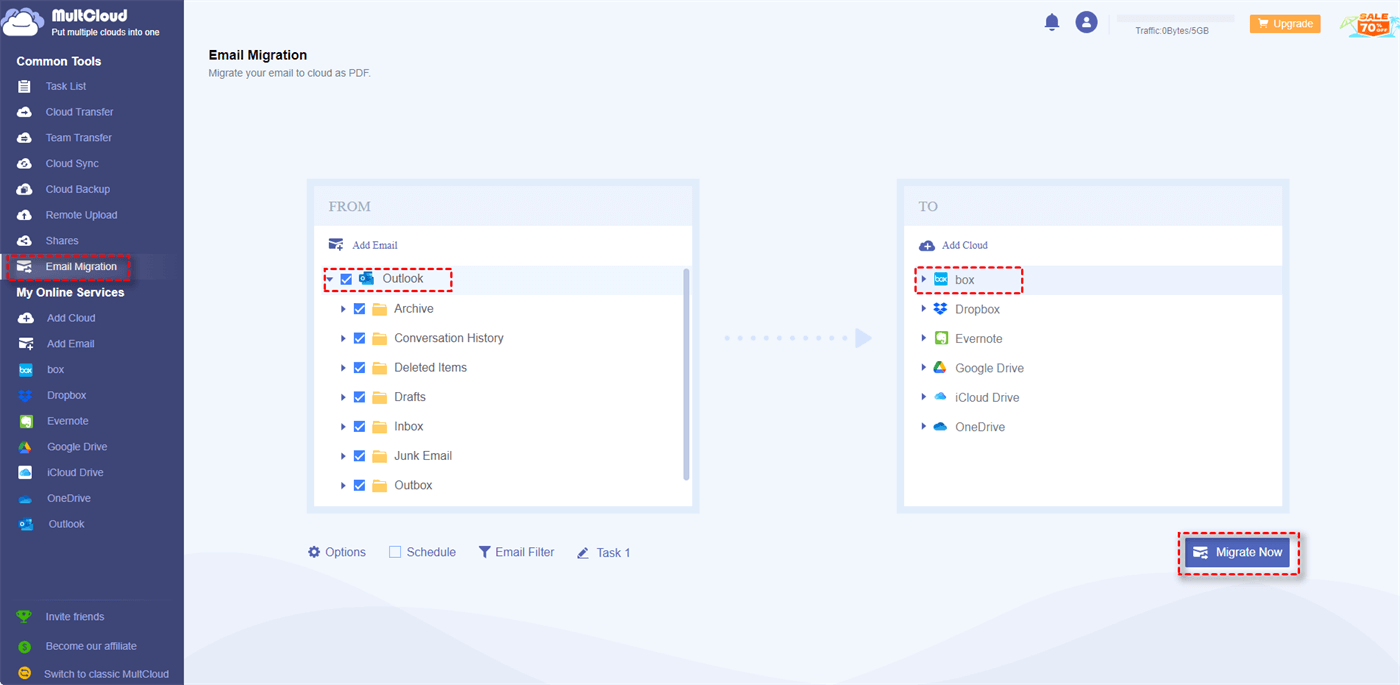Viewport: 1400px width, 685px height.
Task: Open the Task List menu item
Action: pos(66,87)
